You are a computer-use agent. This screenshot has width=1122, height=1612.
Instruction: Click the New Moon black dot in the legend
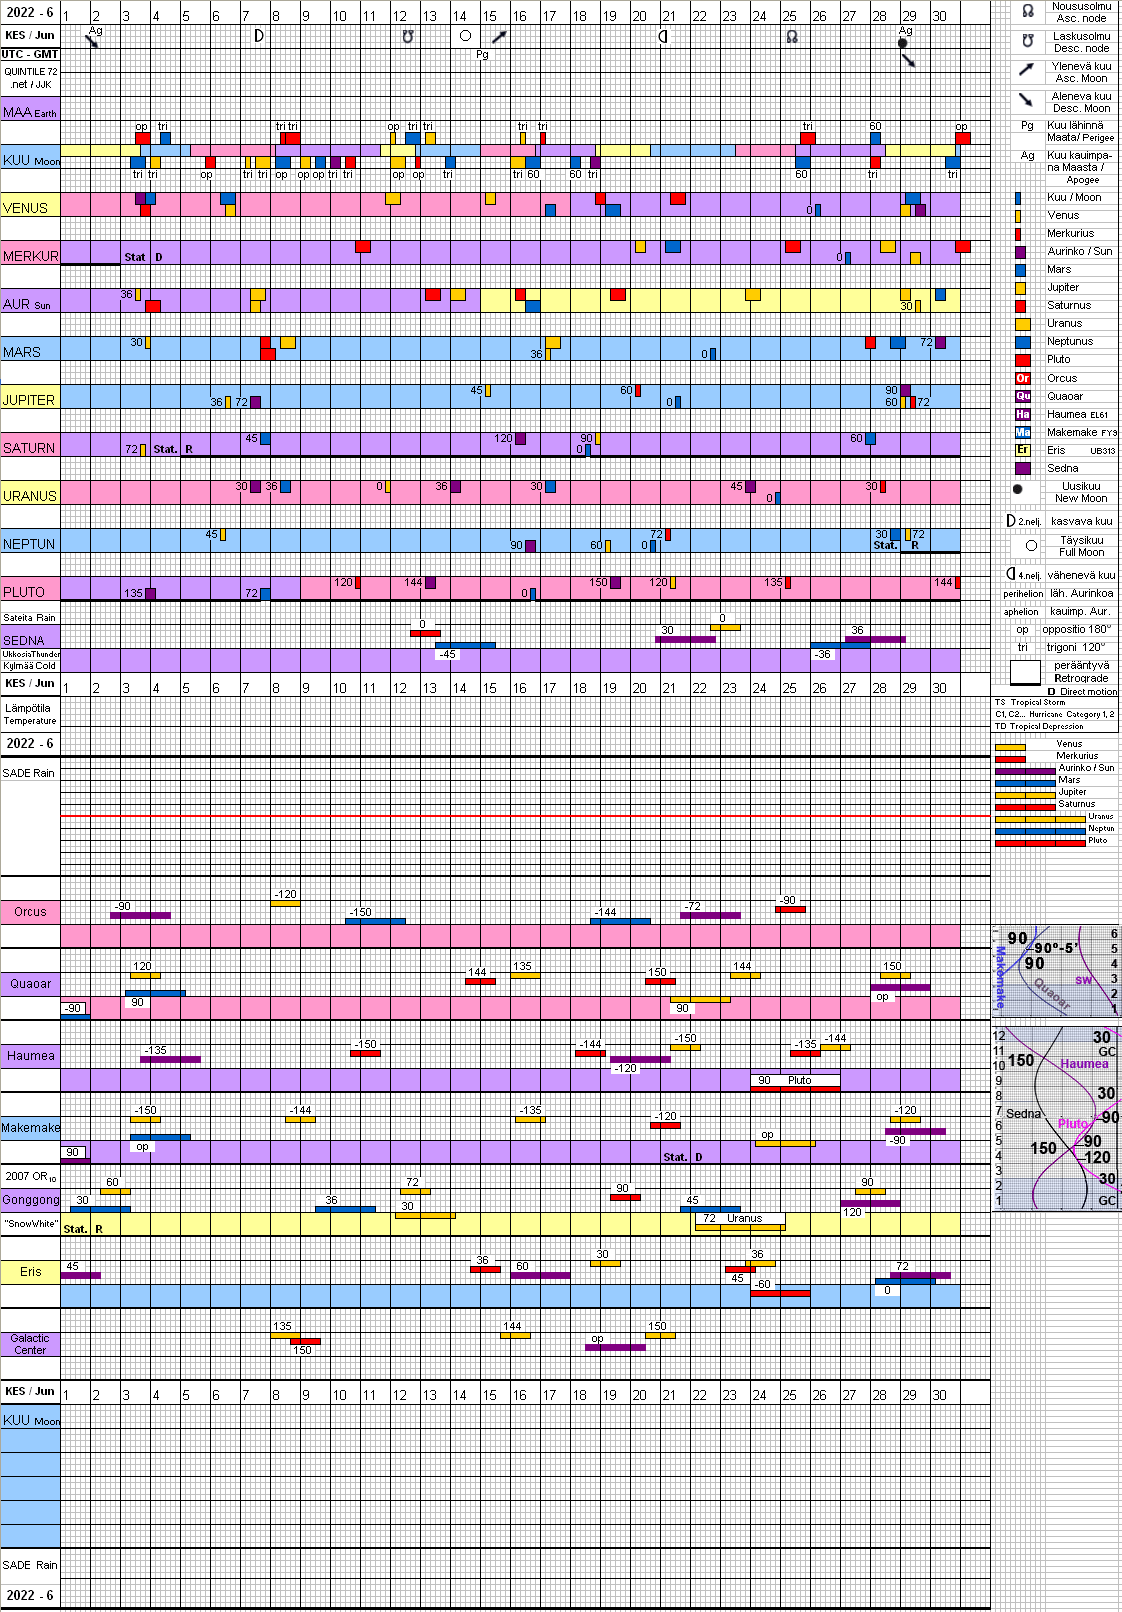tap(1018, 490)
